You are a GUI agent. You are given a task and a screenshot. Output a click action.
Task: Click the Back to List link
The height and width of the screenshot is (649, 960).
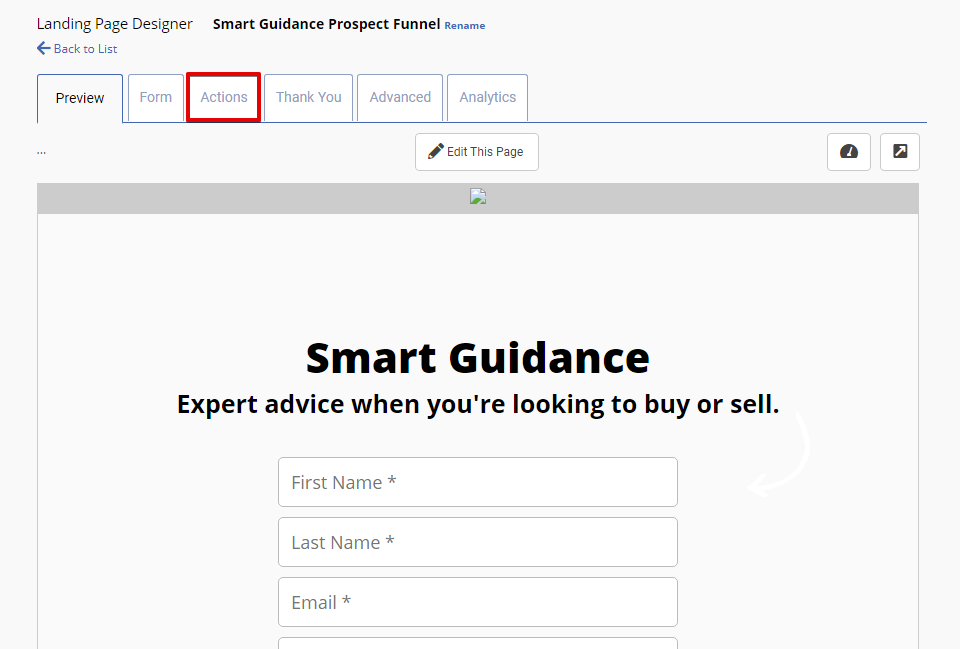[x=77, y=48]
